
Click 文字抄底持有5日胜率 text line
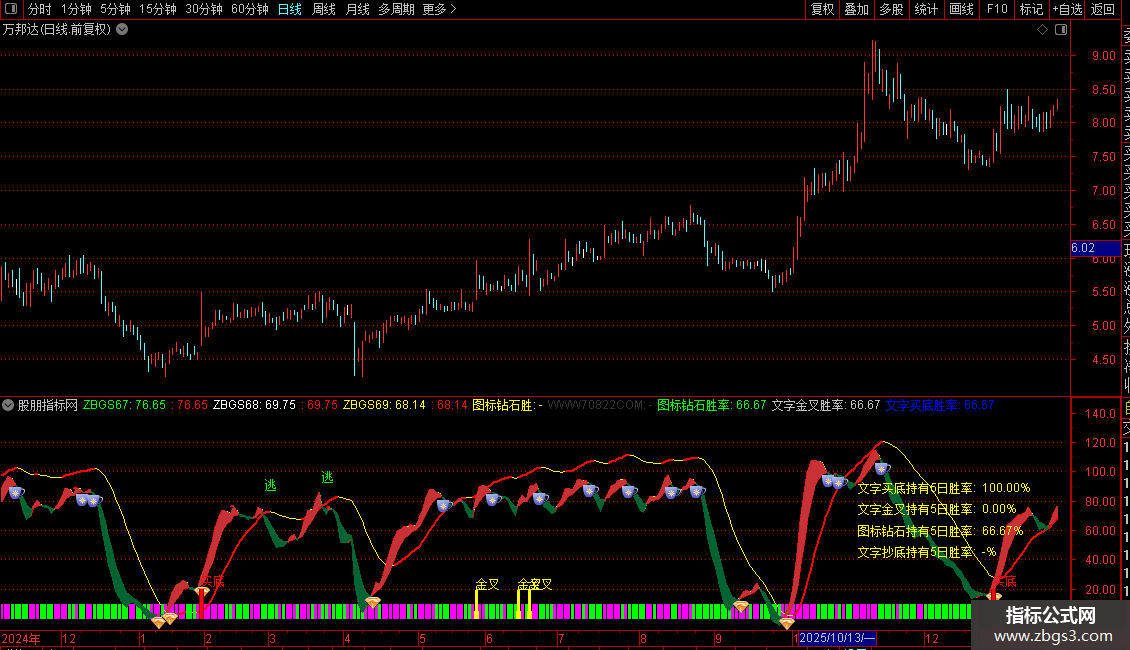(x=926, y=553)
